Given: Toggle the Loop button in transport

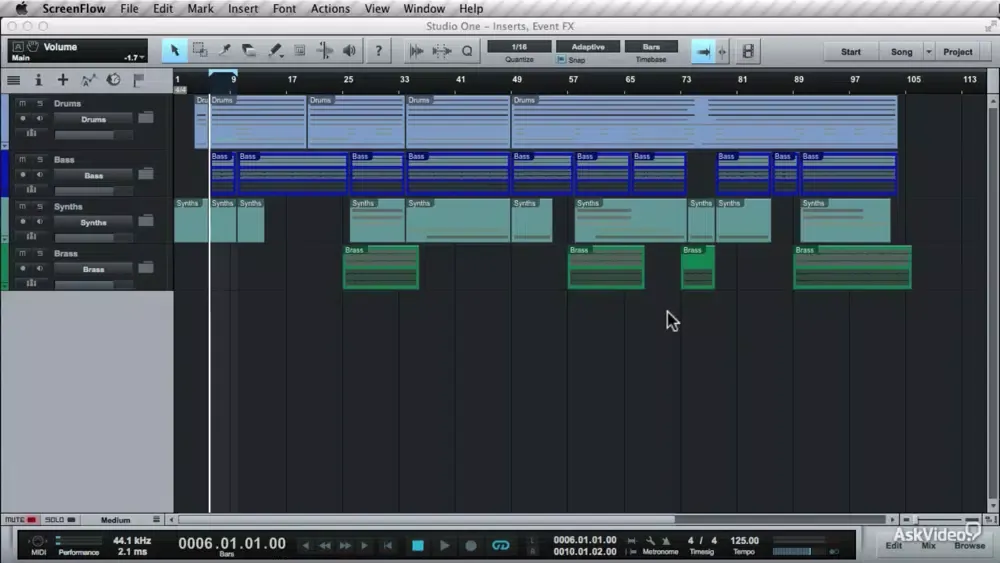Looking at the screenshot, I should pyautogui.click(x=501, y=546).
